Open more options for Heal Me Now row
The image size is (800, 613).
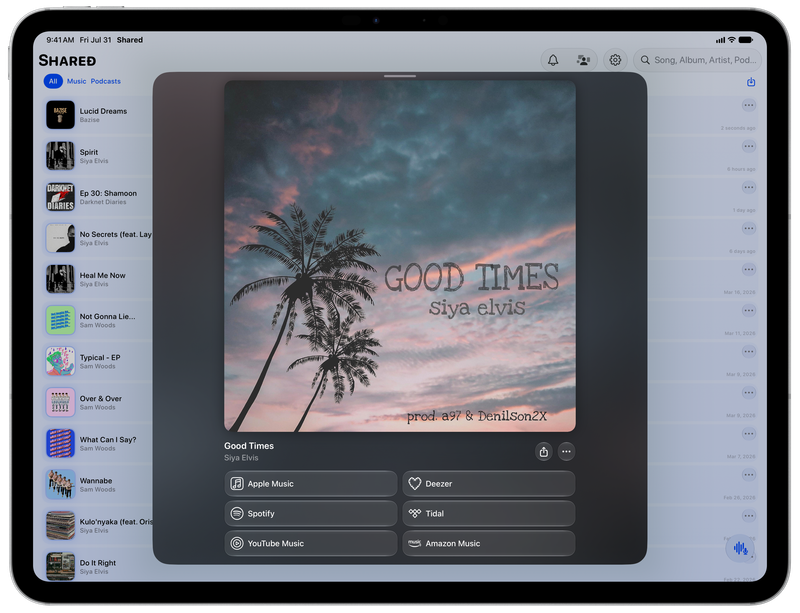(x=748, y=269)
